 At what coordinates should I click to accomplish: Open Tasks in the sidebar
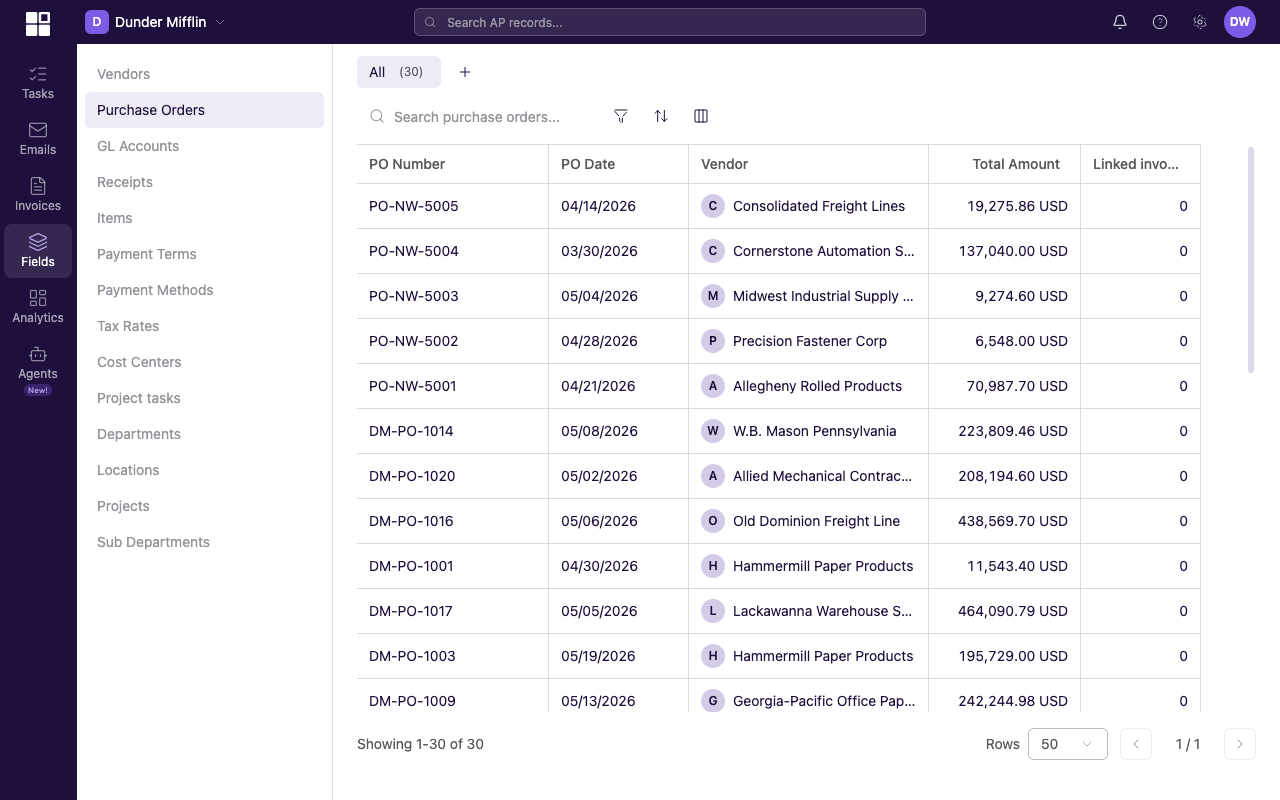[38, 82]
